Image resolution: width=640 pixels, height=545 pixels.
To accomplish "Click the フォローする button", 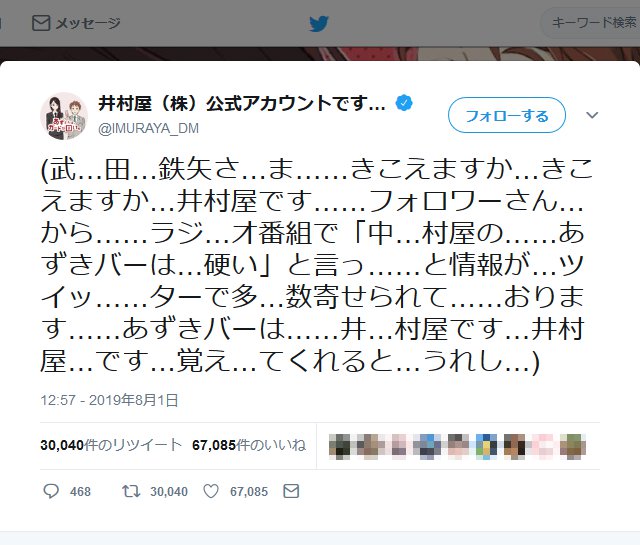I will pyautogui.click(x=507, y=115).
